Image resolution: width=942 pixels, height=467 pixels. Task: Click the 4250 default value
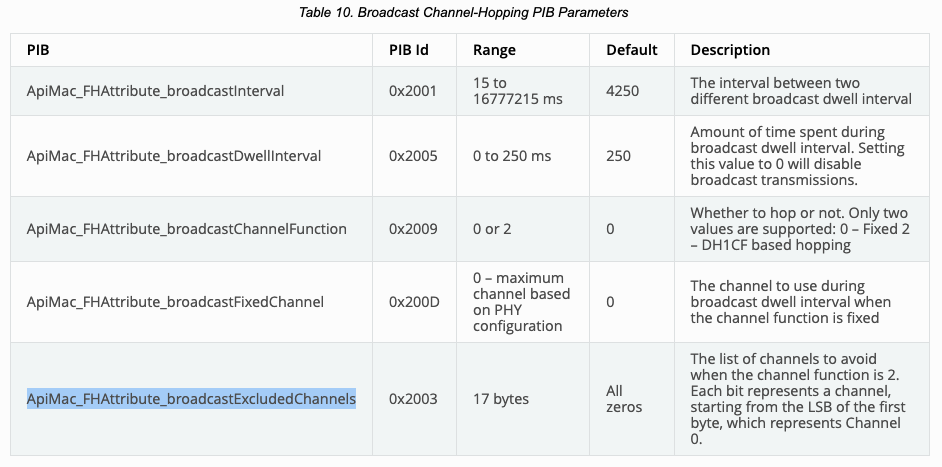click(x=624, y=91)
